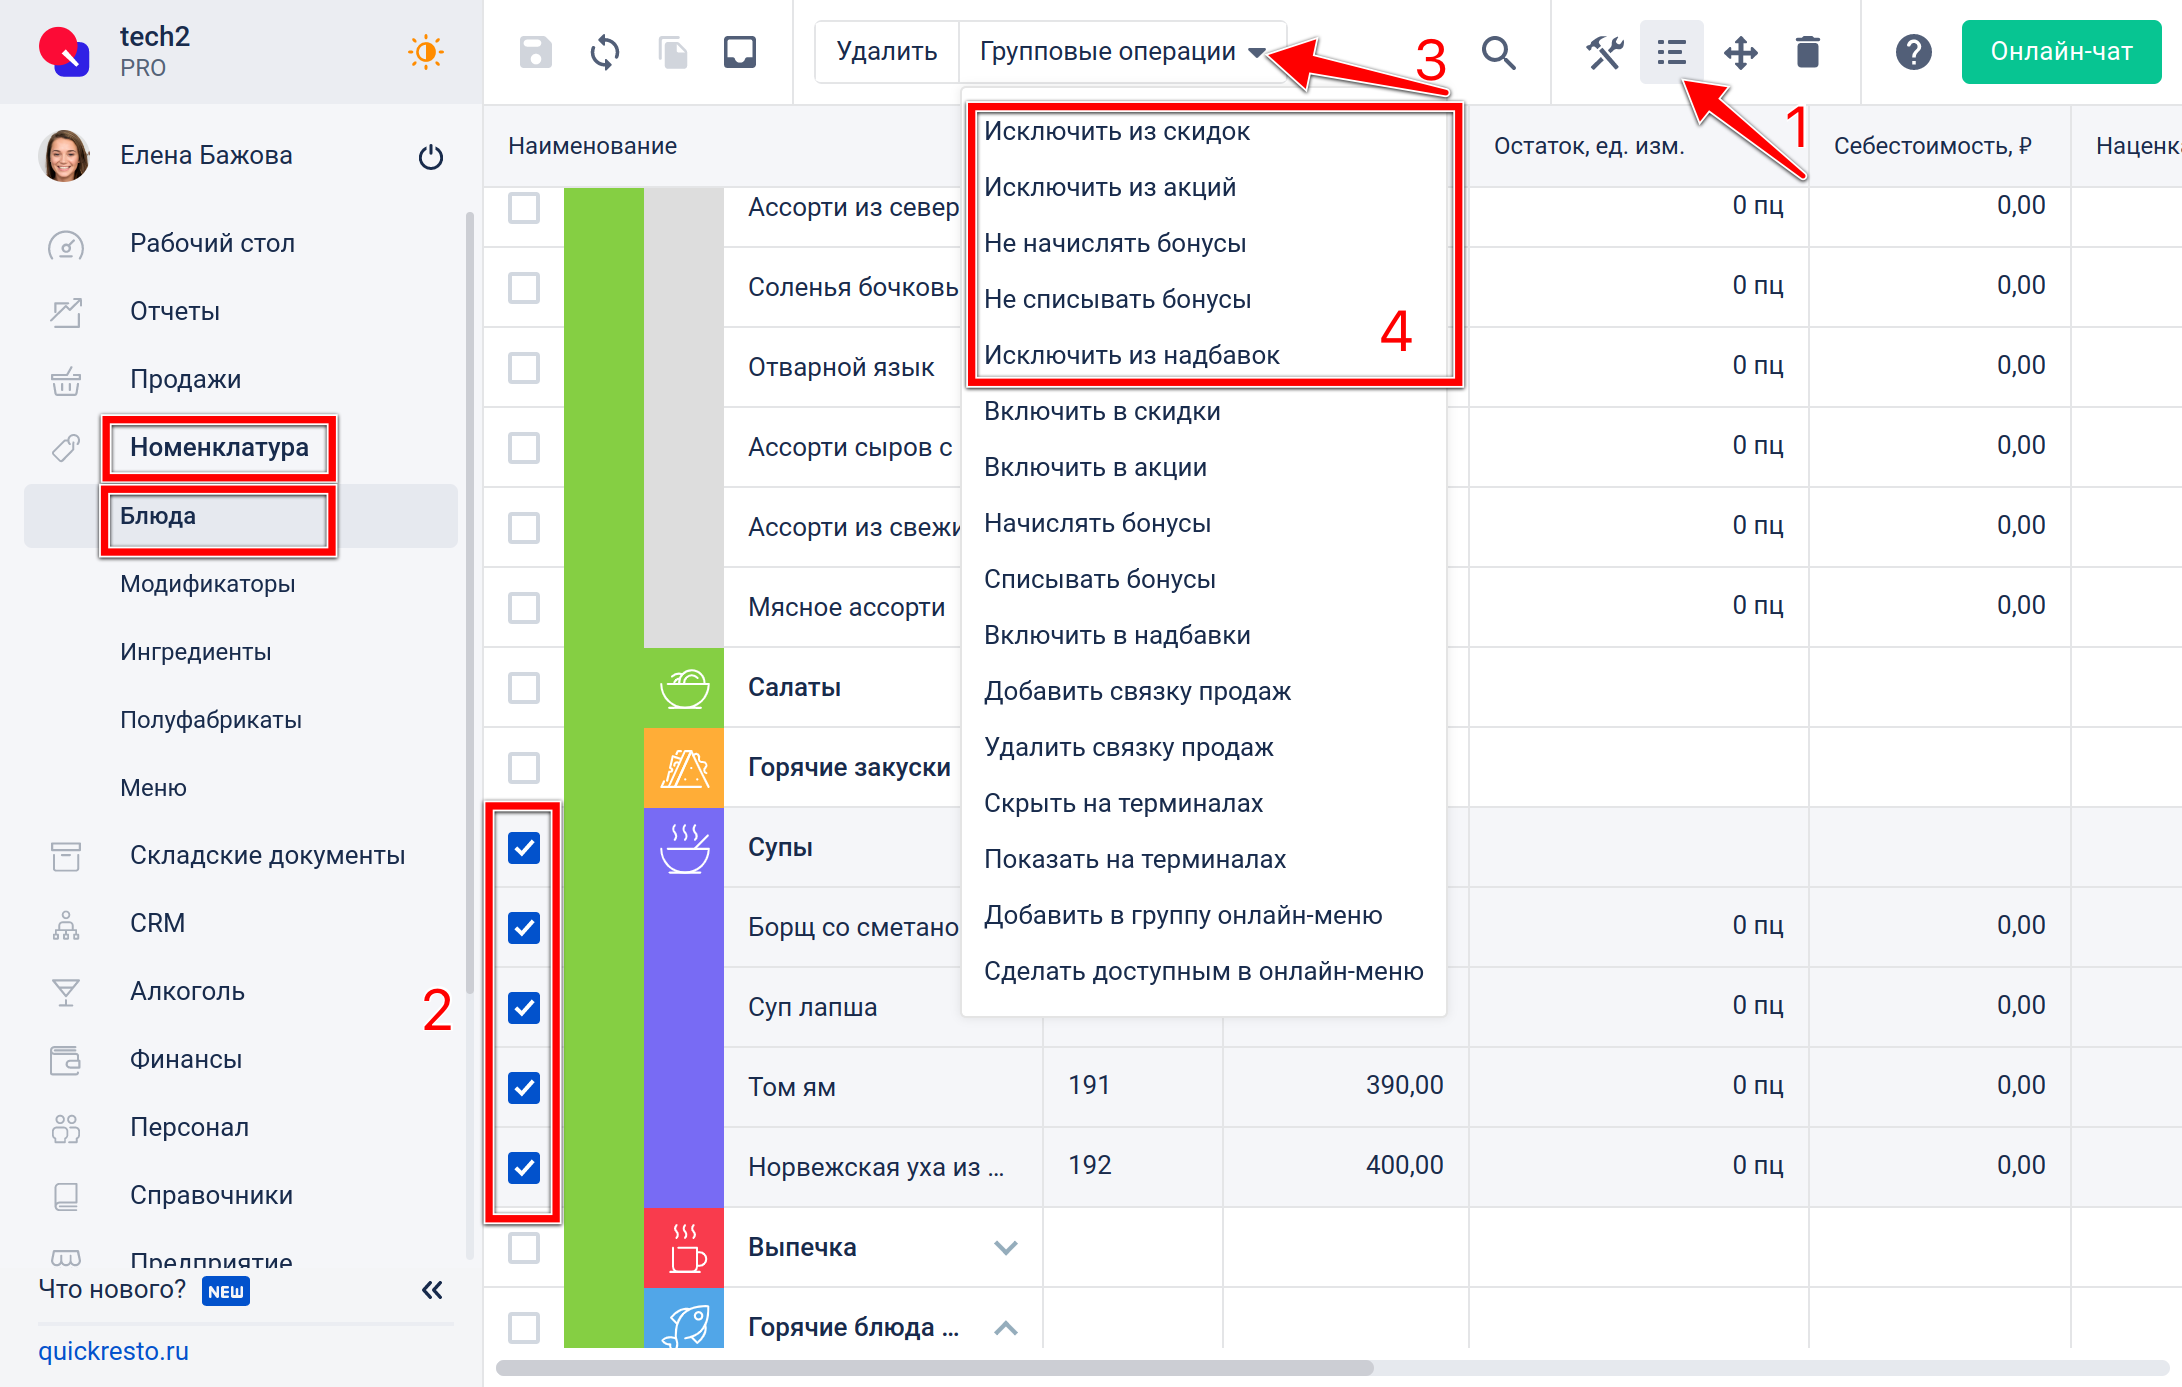Screen dimensions: 2182x1387
Task: Uncheck the Том ям checkbox
Action: (x=524, y=1087)
